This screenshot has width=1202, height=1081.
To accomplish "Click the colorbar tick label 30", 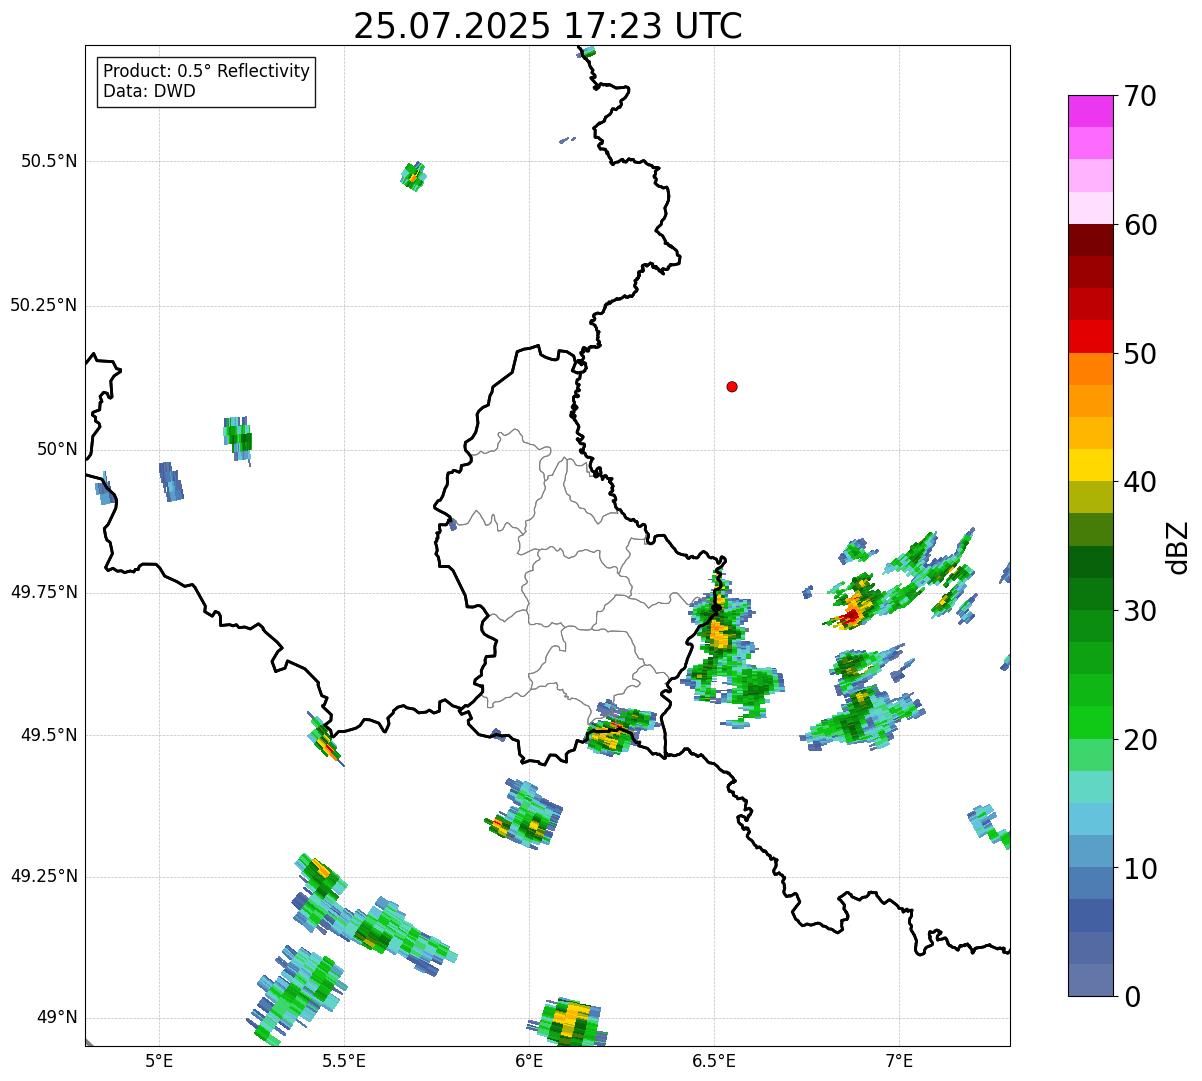I will click(1140, 611).
